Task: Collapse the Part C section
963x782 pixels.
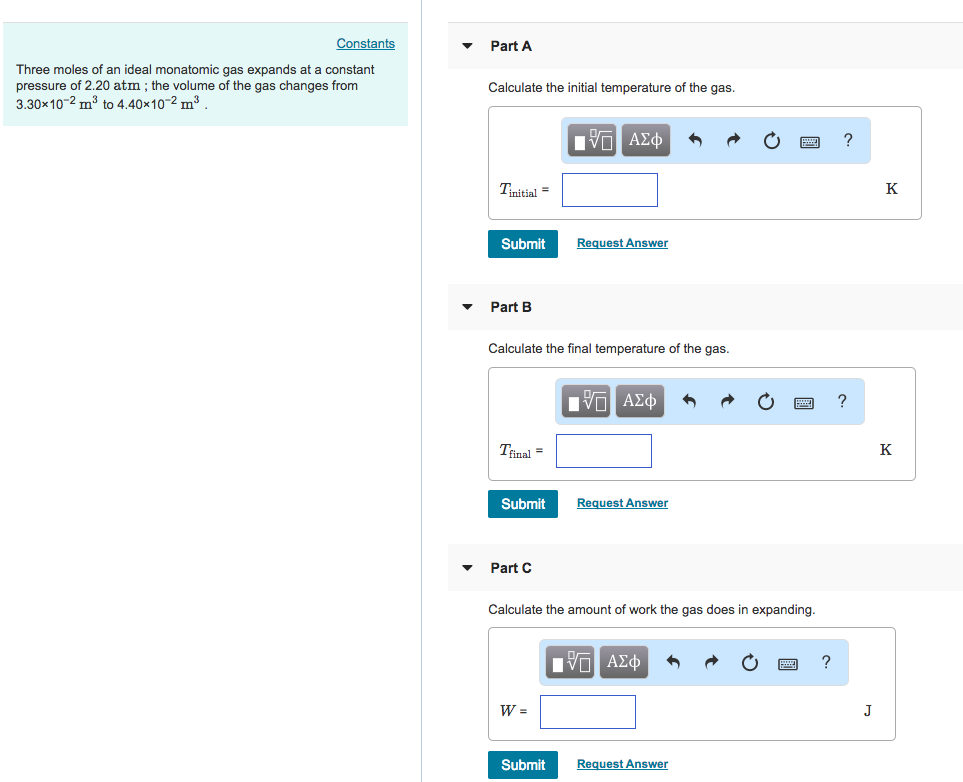Action: coord(467,568)
